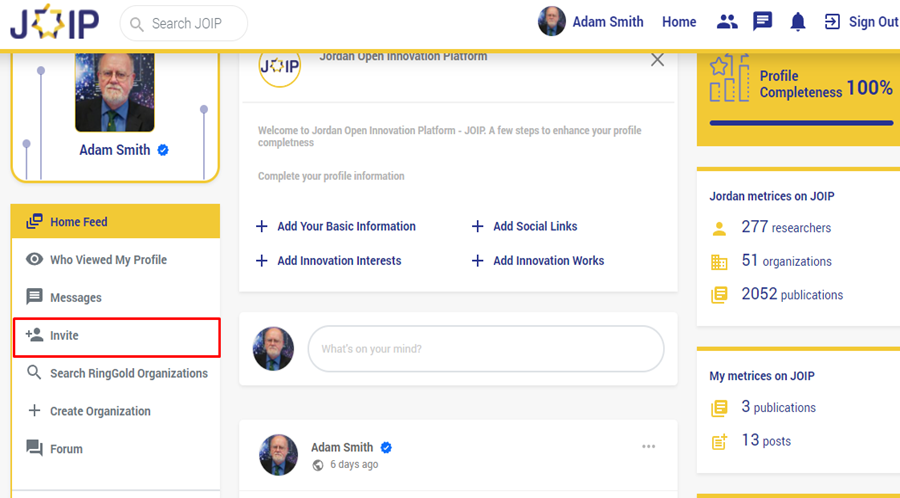Click the plus icon for Add Social Links
900x498 pixels.
(x=478, y=227)
